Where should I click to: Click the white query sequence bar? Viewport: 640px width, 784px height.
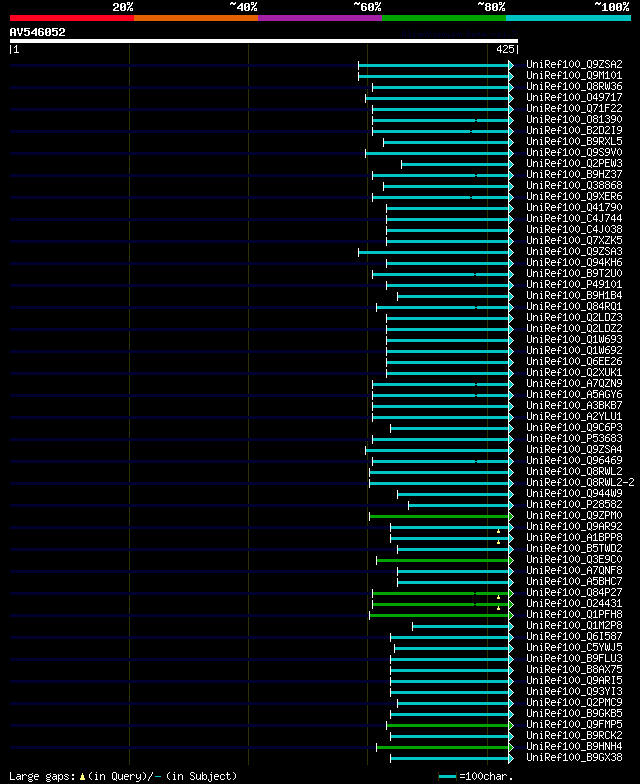pyautogui.click(x=264, y=41)
